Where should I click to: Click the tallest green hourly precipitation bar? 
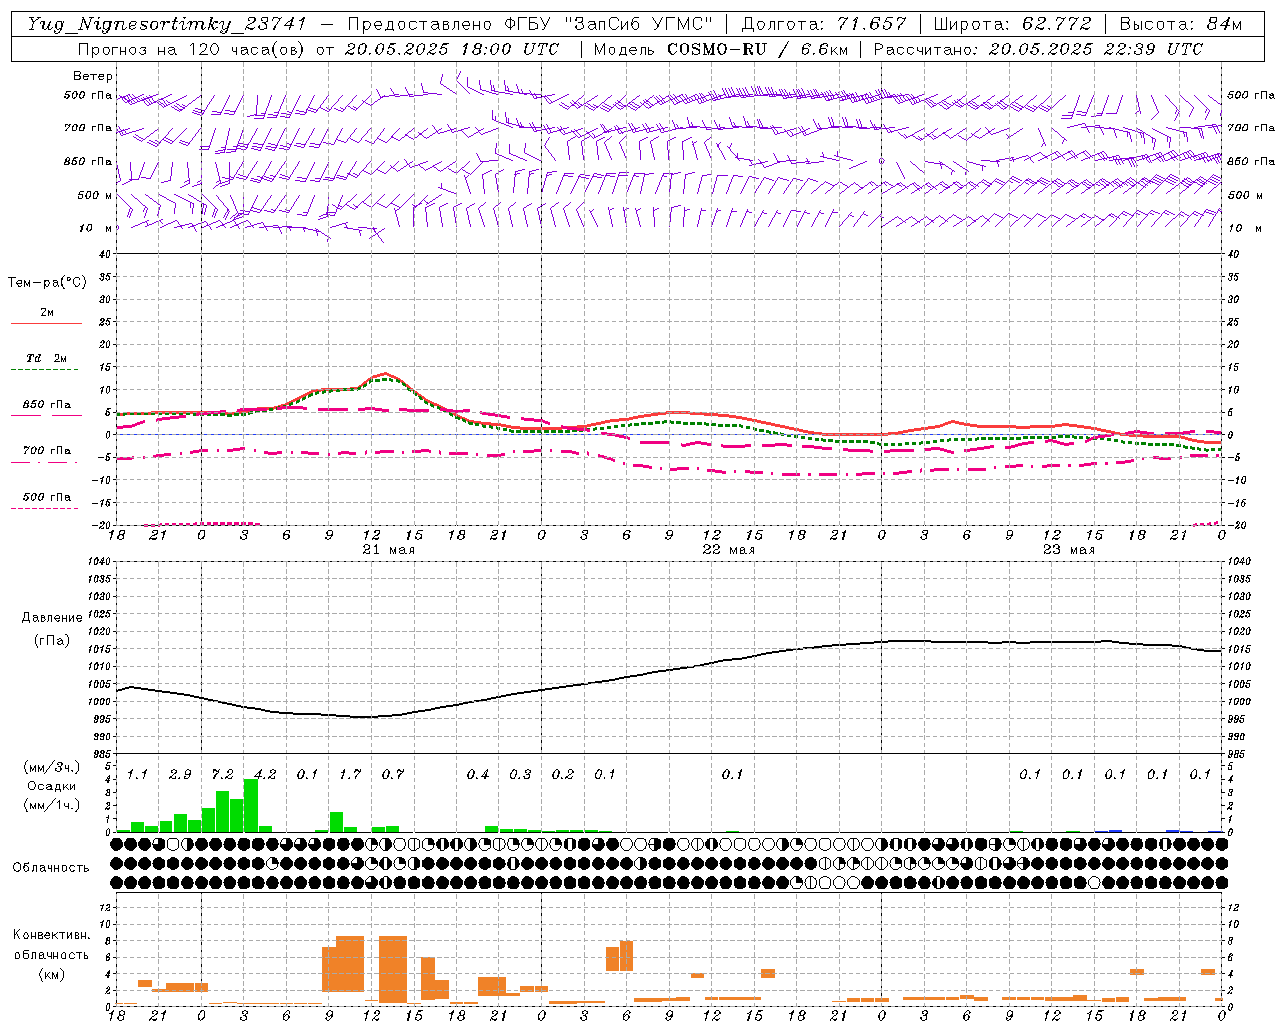click(x=251, y=806)
